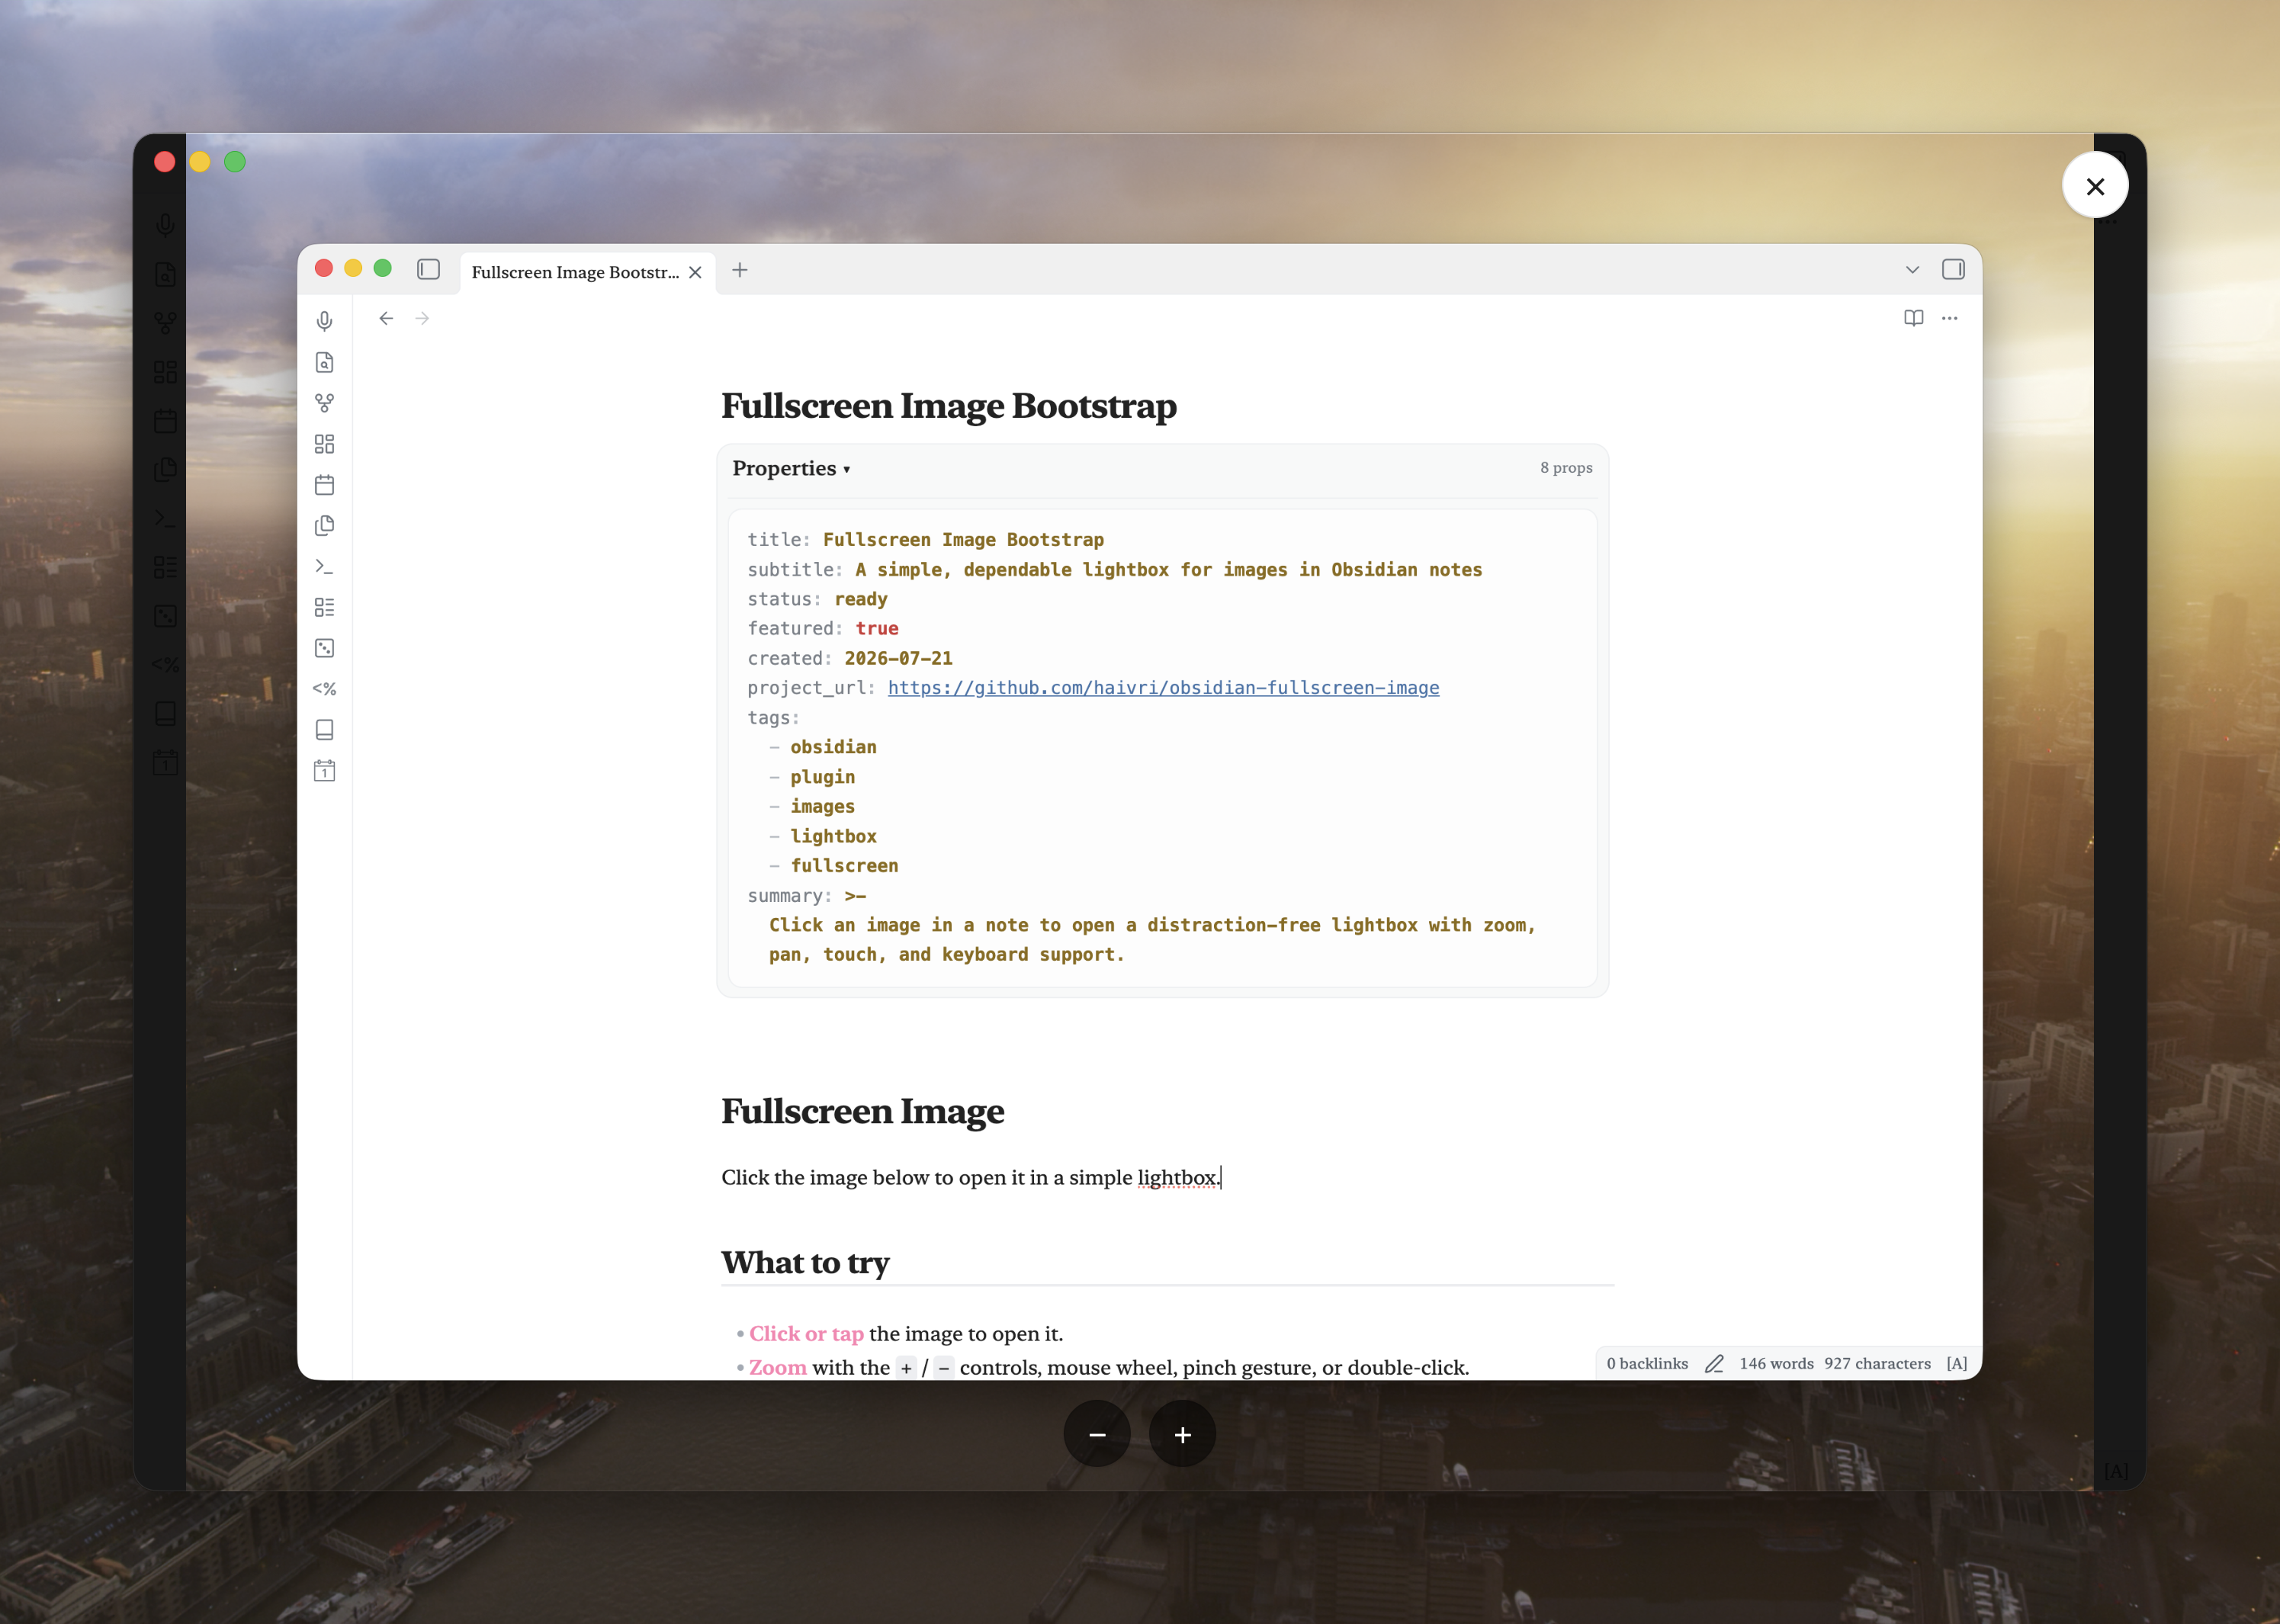Open the tab list chevron dropdown
Image resolution: width=2280 pixels, height=1624 pixels.
(1912, 270)
